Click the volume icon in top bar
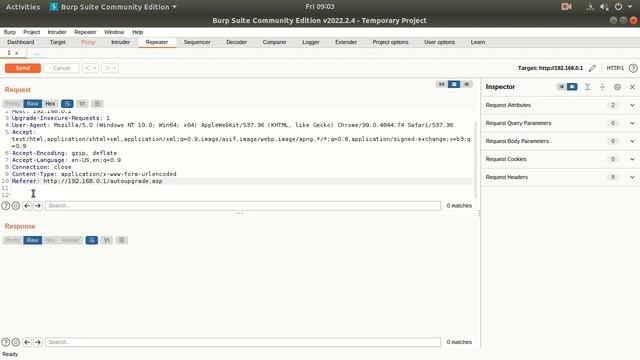The height and width of the screenshot is (360, 640). click(x=604, y=7)
